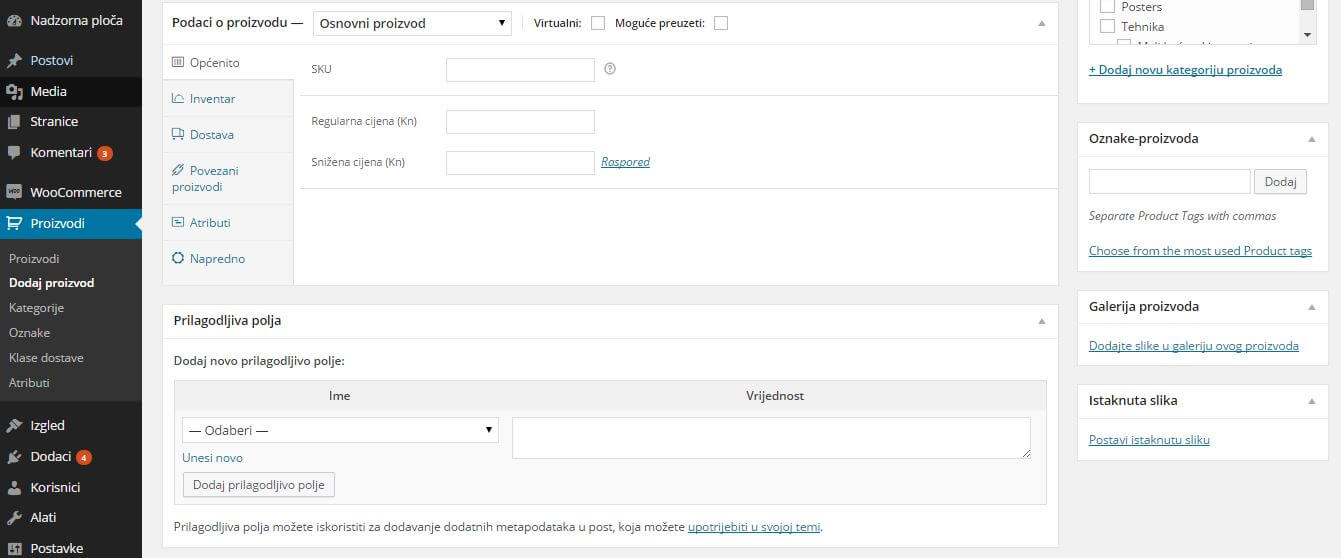Tick the Moguće preuzeti checkbox

(721, 23)
